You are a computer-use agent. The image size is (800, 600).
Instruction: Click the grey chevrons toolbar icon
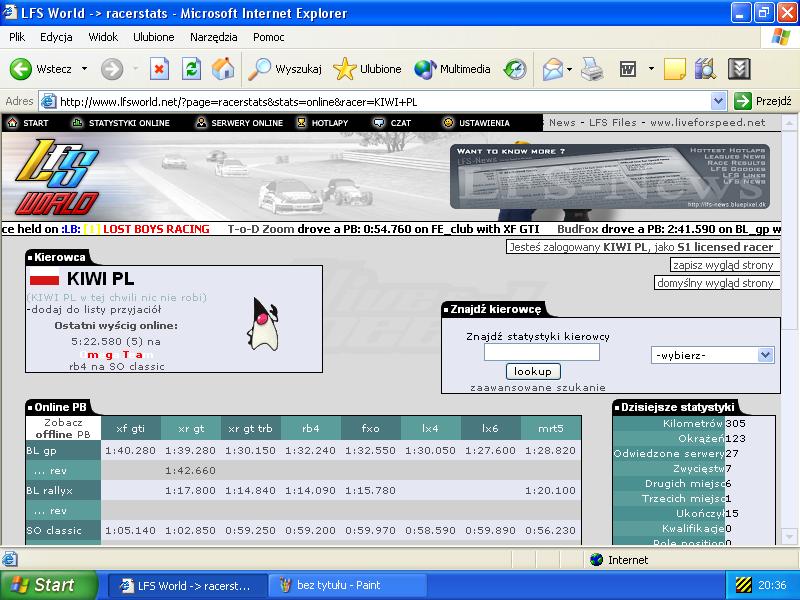click(x=739, y=69)
